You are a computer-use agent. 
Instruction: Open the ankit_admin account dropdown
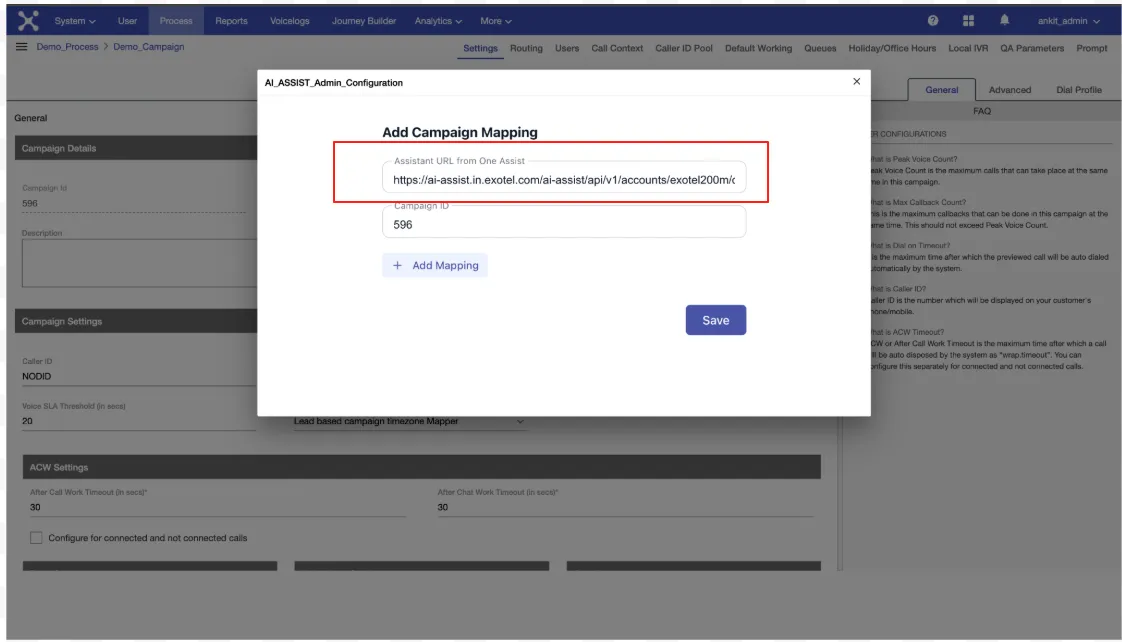click(1069, 21)
